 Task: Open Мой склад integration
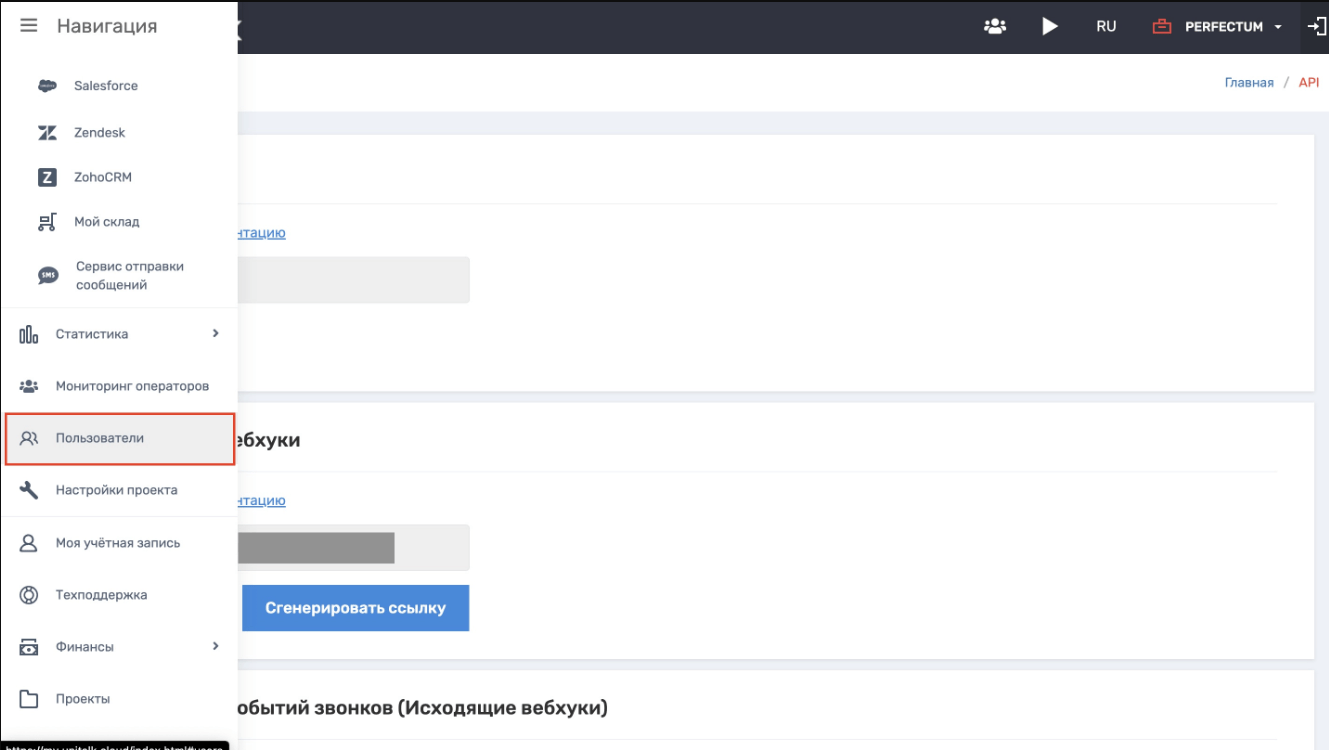point(106,222)
